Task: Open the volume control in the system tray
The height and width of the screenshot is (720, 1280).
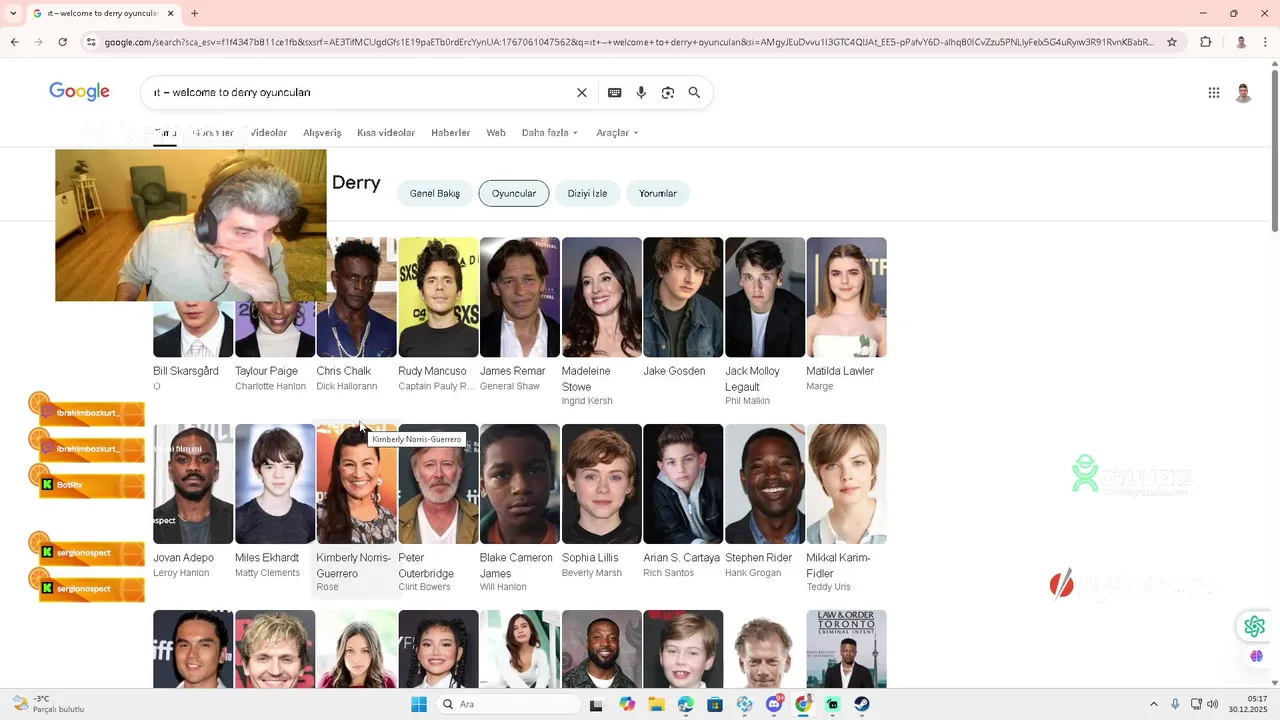Action: (x=1212, y=704)
